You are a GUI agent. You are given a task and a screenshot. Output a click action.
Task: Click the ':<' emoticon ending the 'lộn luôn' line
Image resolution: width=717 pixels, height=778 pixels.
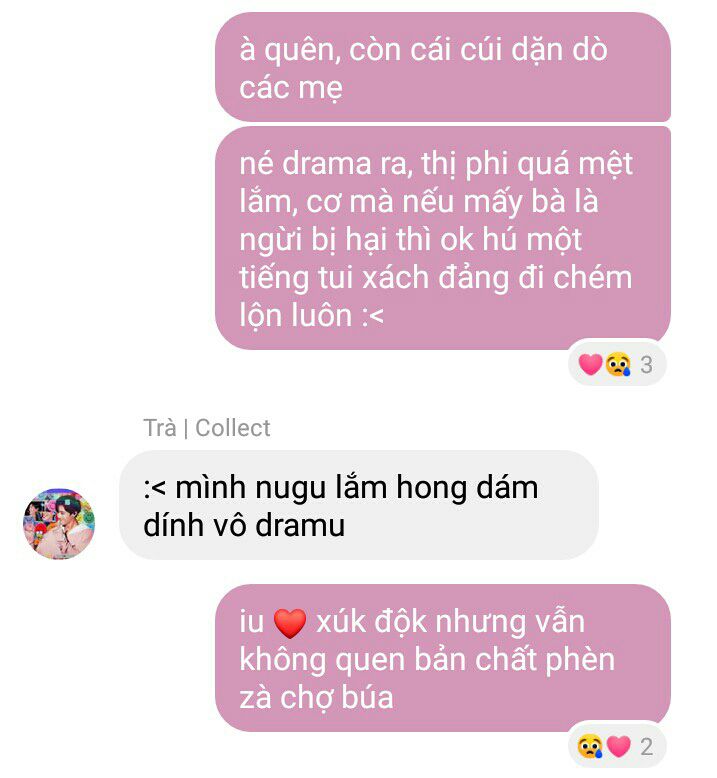(372, 316)
